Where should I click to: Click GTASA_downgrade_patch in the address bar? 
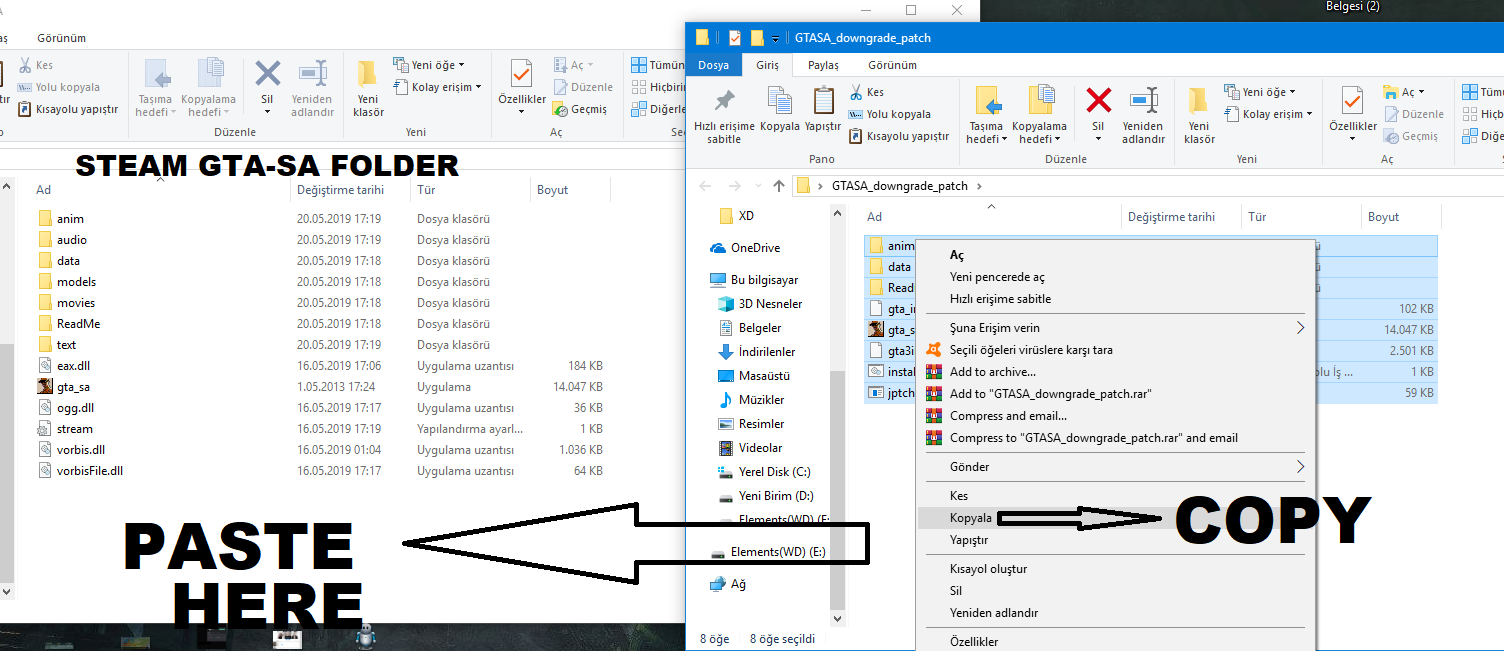click(x=900, y=186)
